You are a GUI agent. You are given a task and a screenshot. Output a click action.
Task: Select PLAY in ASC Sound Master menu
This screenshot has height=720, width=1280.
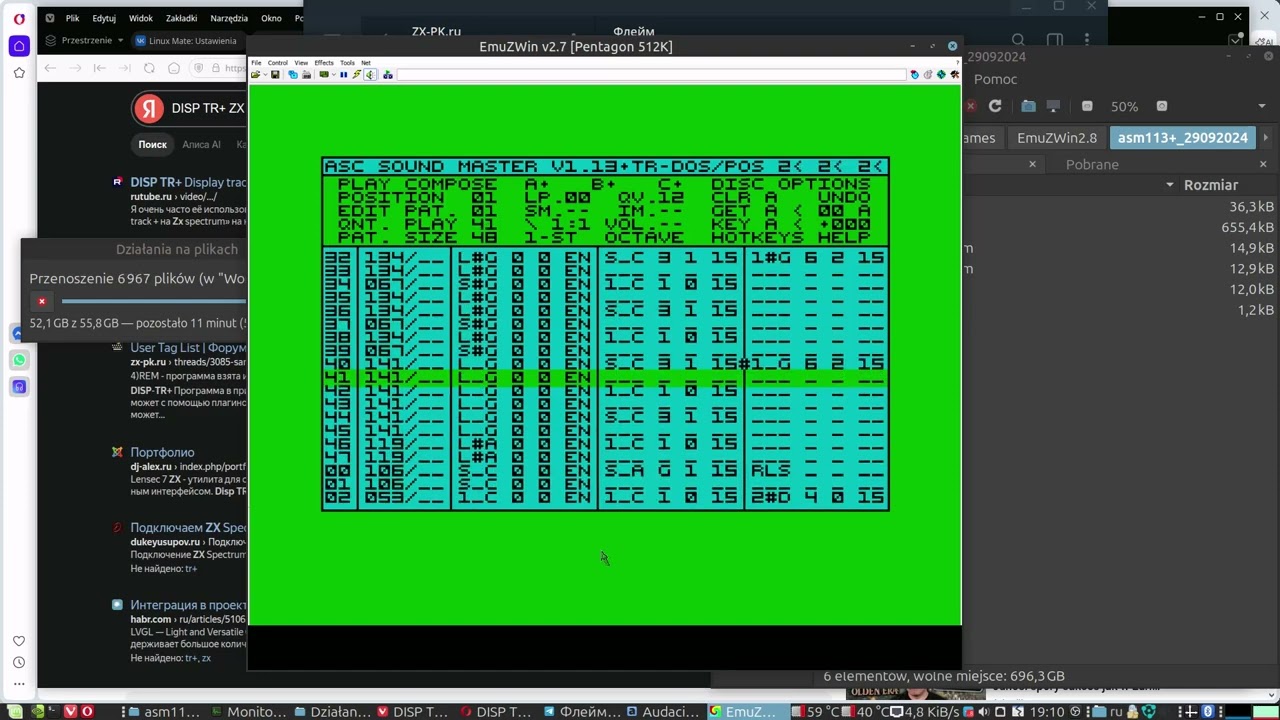[363, 185]
